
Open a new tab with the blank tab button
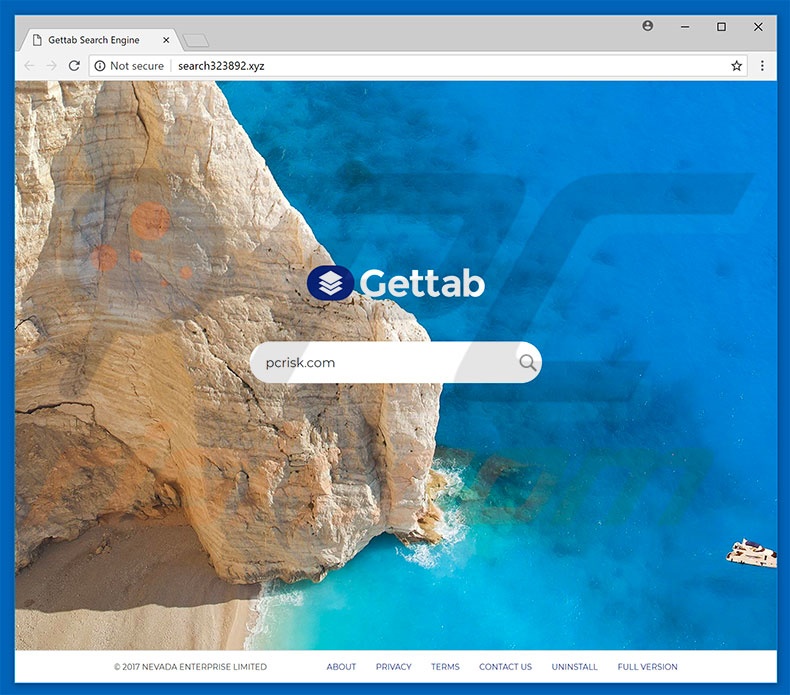coord(195,41)
